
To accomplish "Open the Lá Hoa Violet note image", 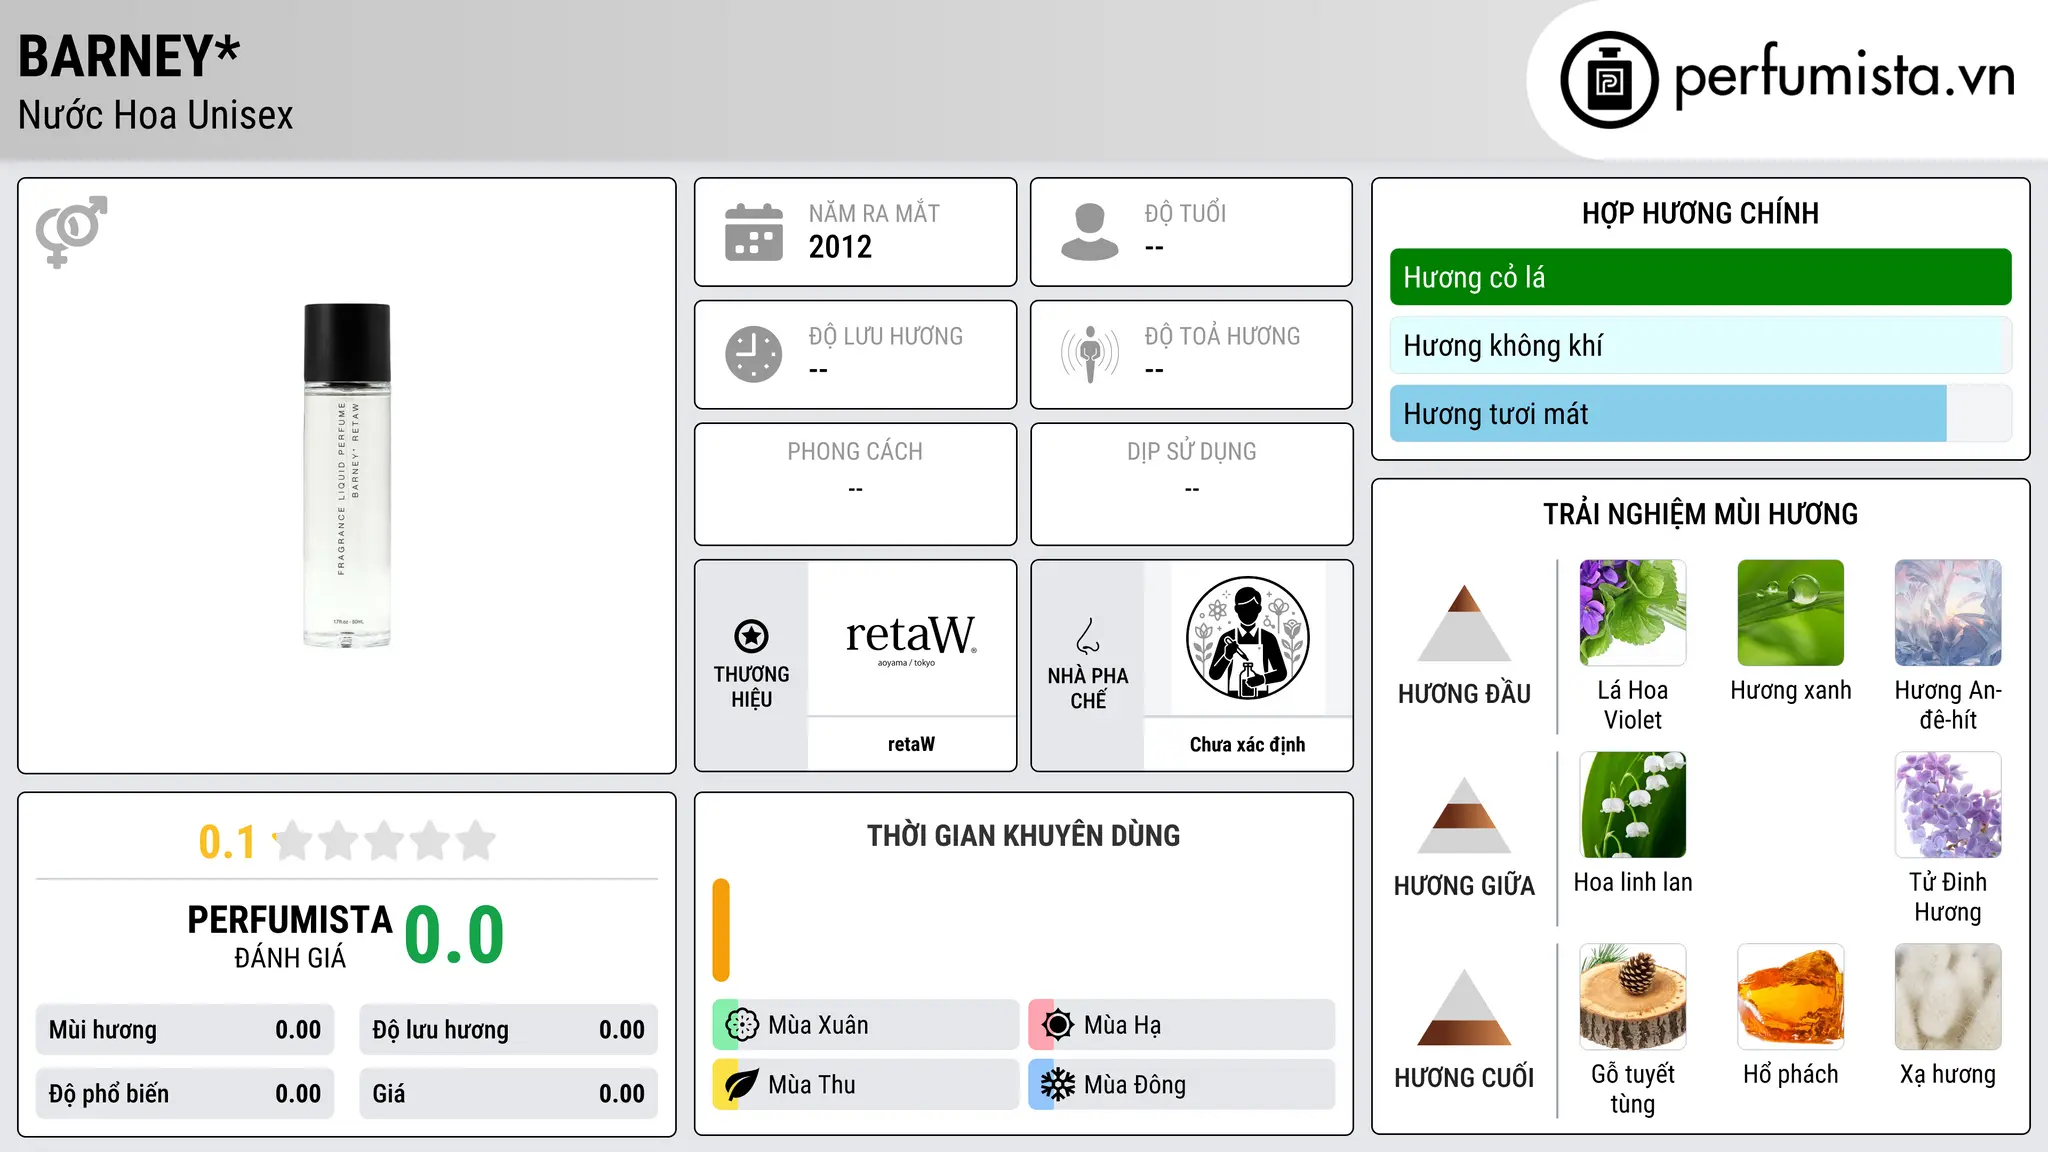I will coord(1633,613).
